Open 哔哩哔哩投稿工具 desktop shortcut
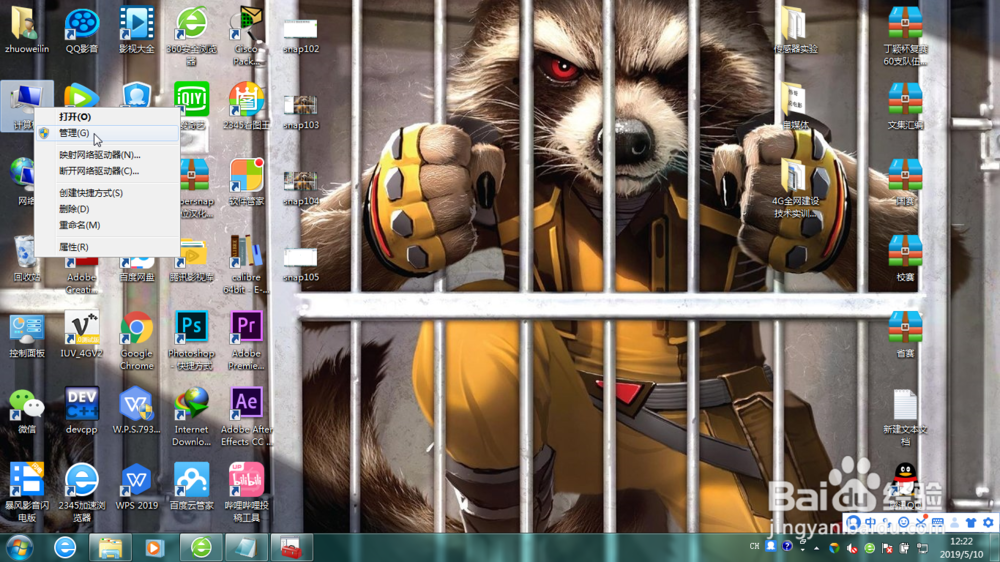 point(246,492)
